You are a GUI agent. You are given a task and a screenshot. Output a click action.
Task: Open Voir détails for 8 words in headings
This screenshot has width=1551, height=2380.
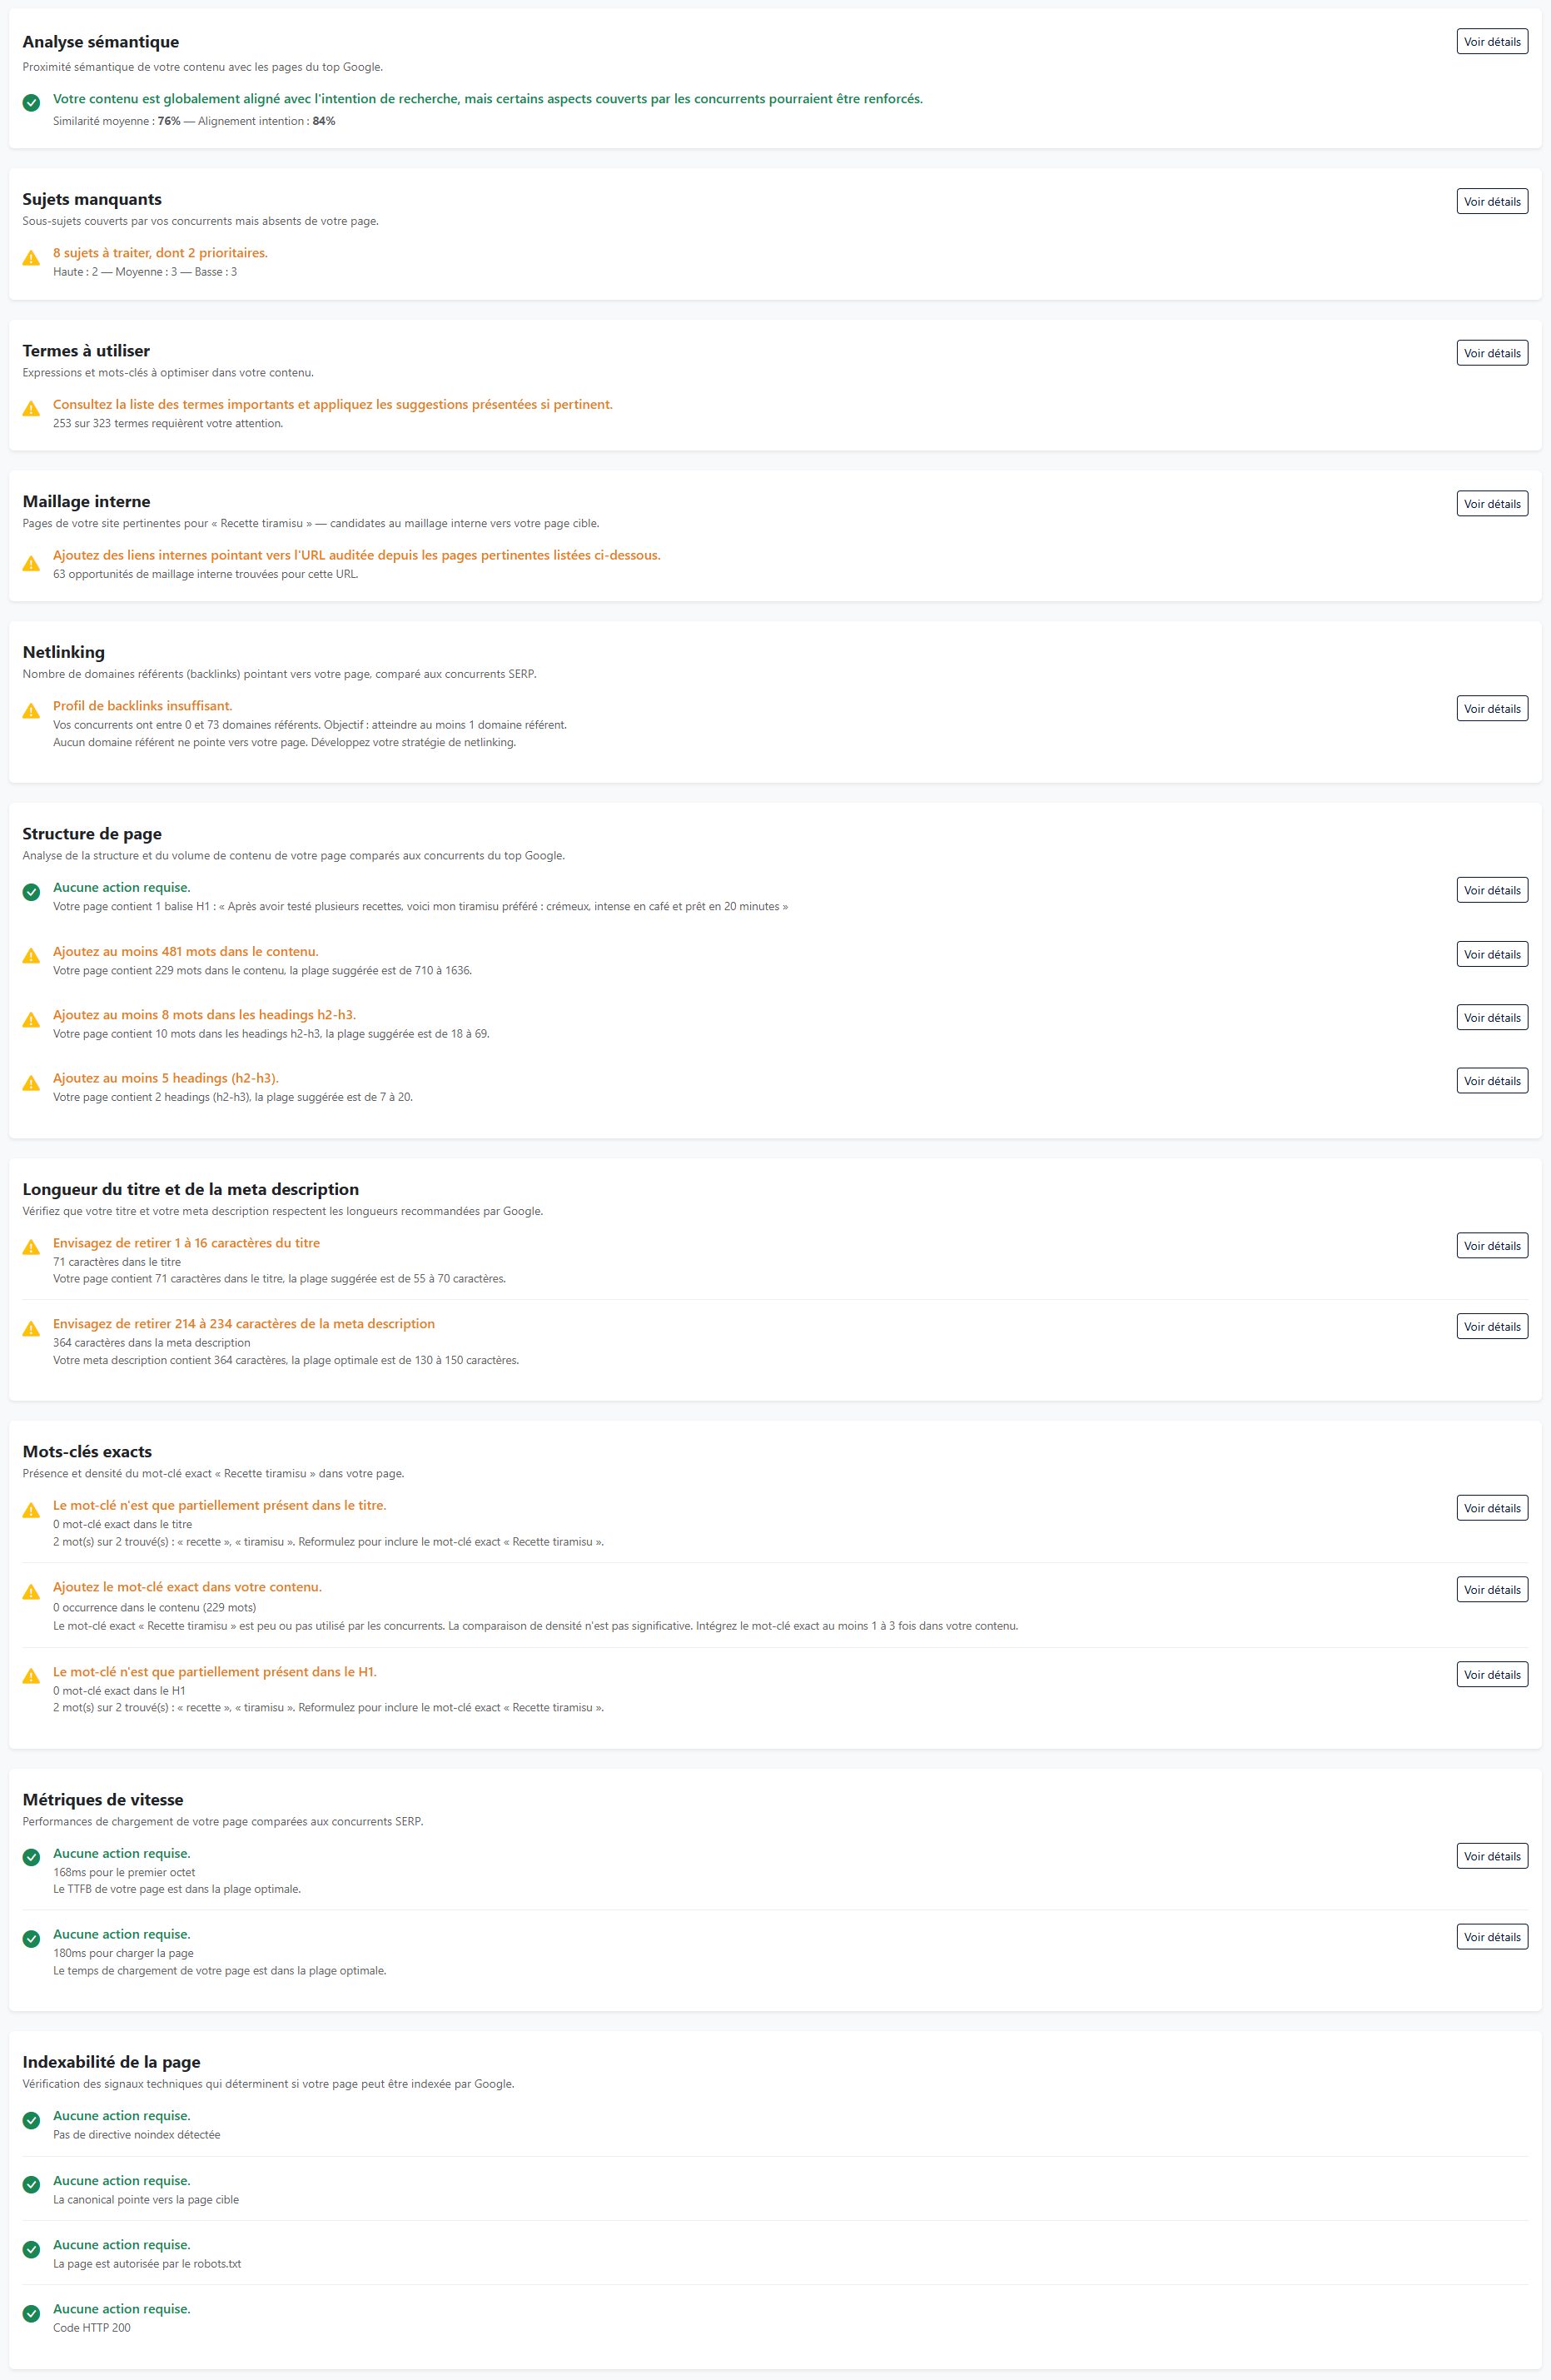point(1492,1017)
